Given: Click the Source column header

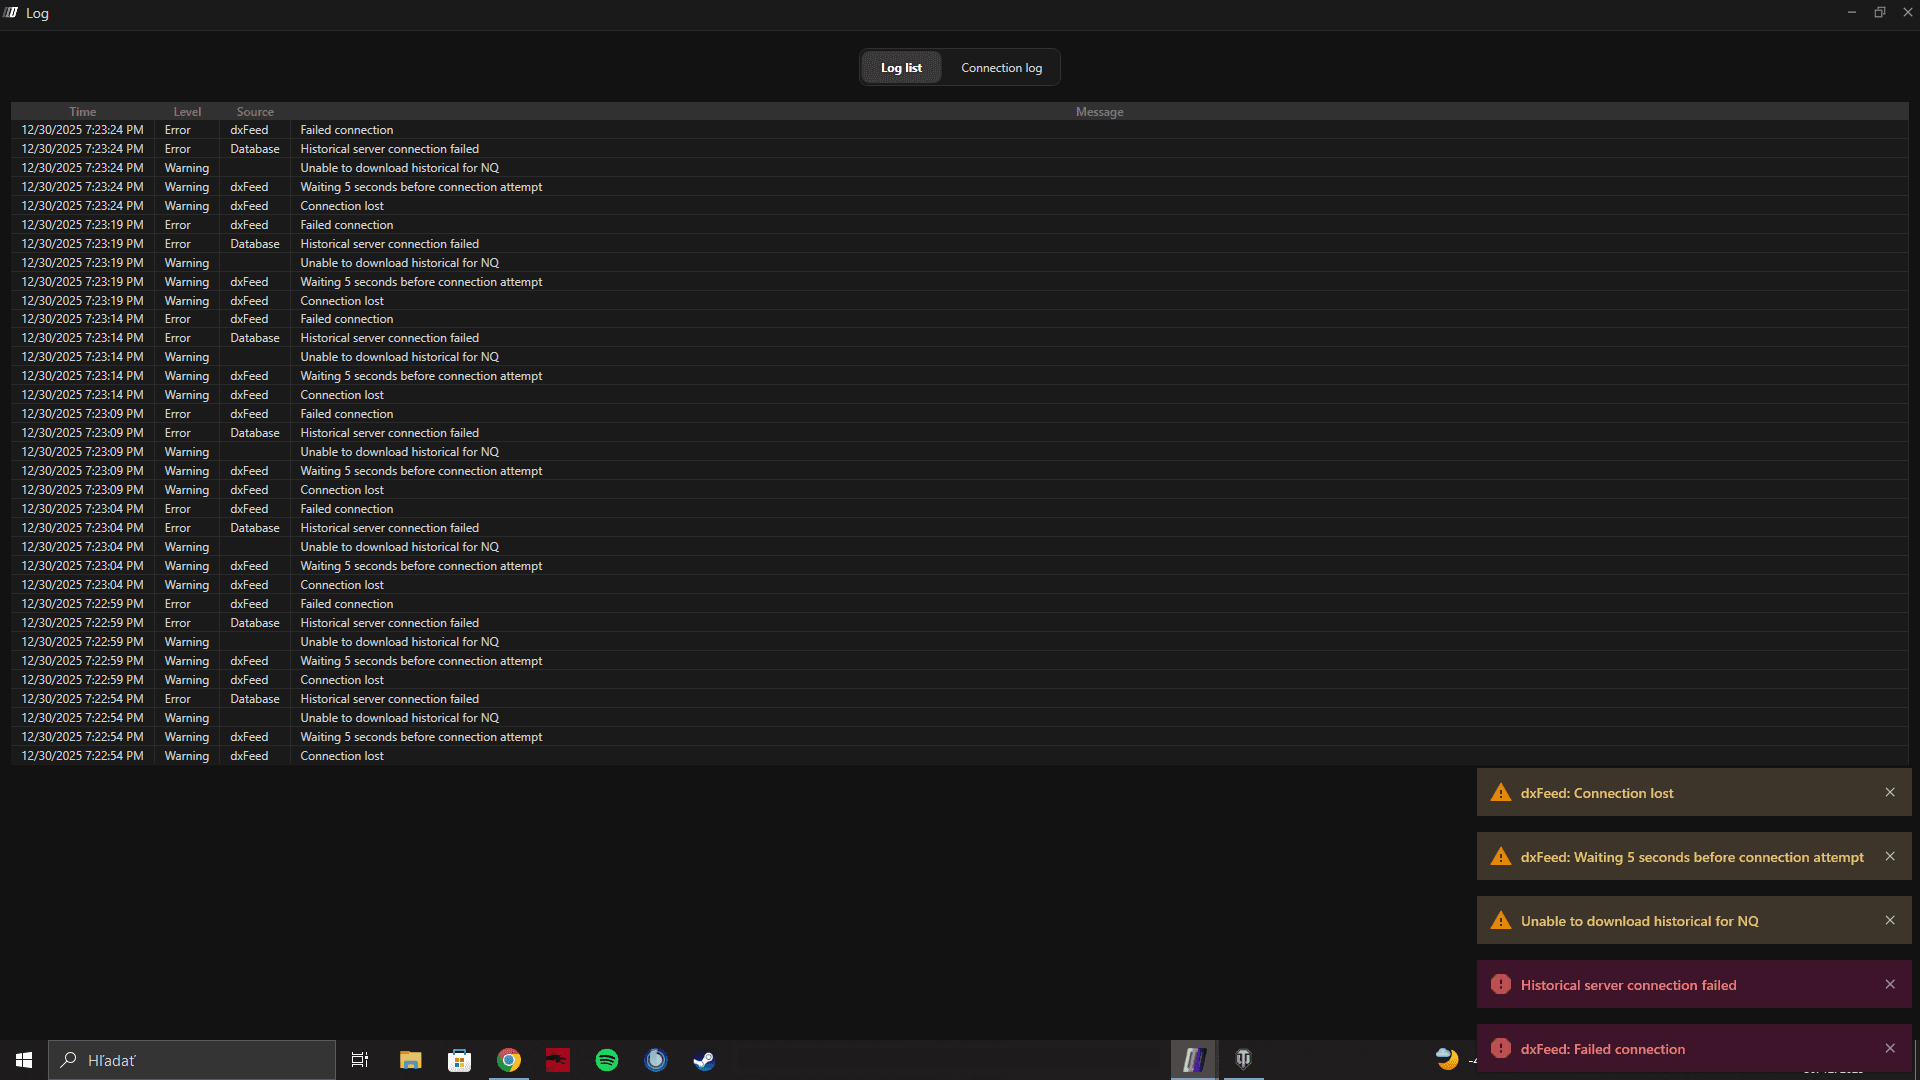Looking at the screenshot, I should pos(255,112).
